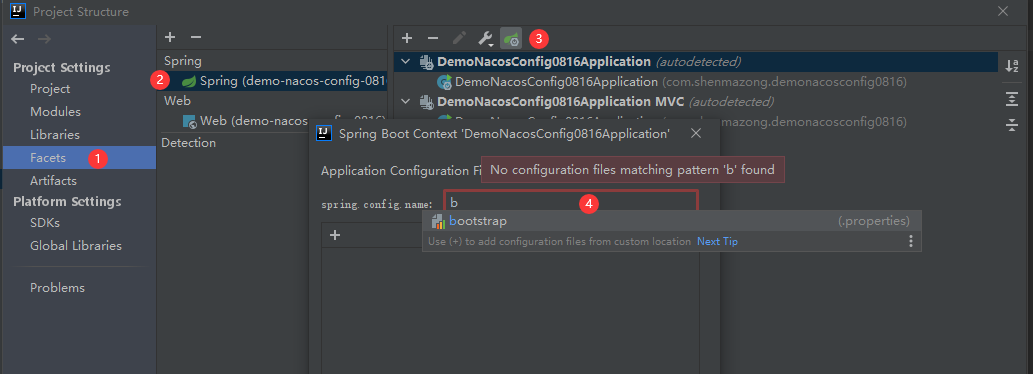Go back with the left arrow
This screenshot has height=374, width=1033.
[18, 40]
